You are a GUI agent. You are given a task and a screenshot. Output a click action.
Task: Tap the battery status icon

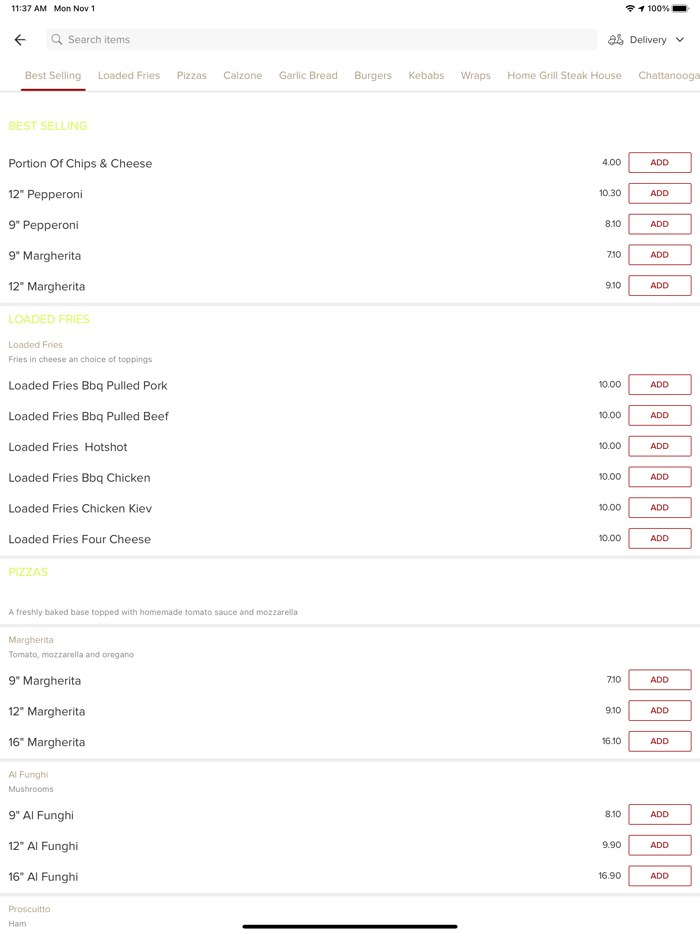coord(680,9)
